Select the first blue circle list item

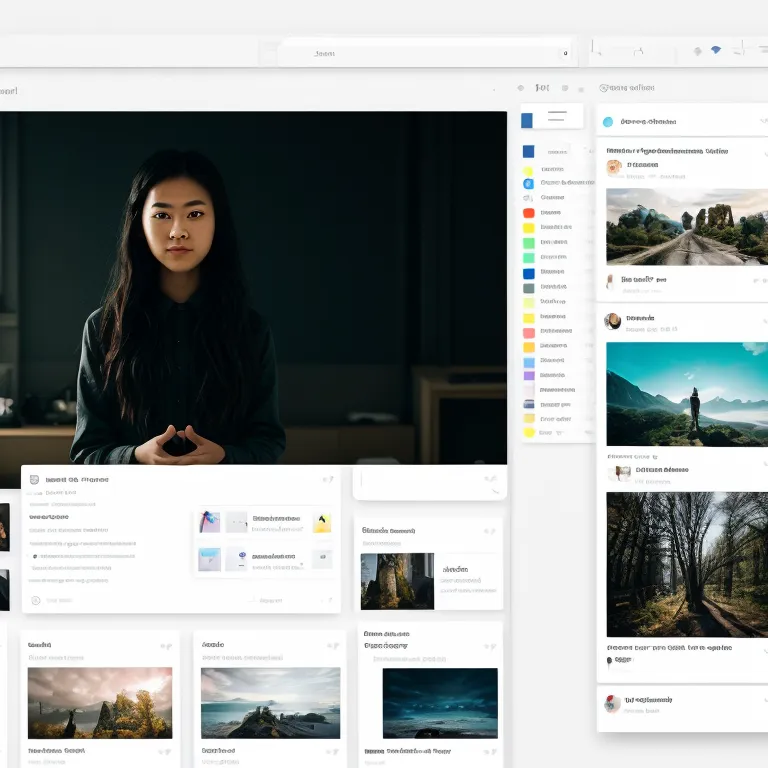pos(528,183)
